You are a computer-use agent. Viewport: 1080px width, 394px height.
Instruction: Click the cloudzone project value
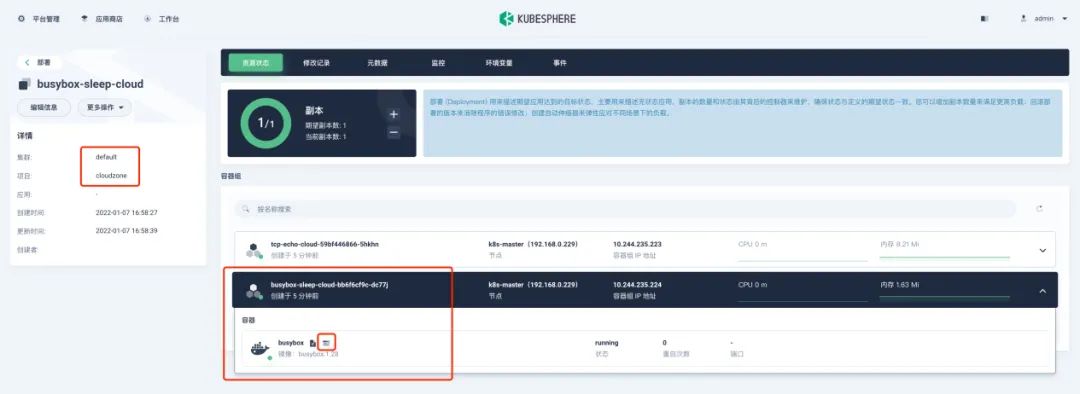click(x=111, y=175)
